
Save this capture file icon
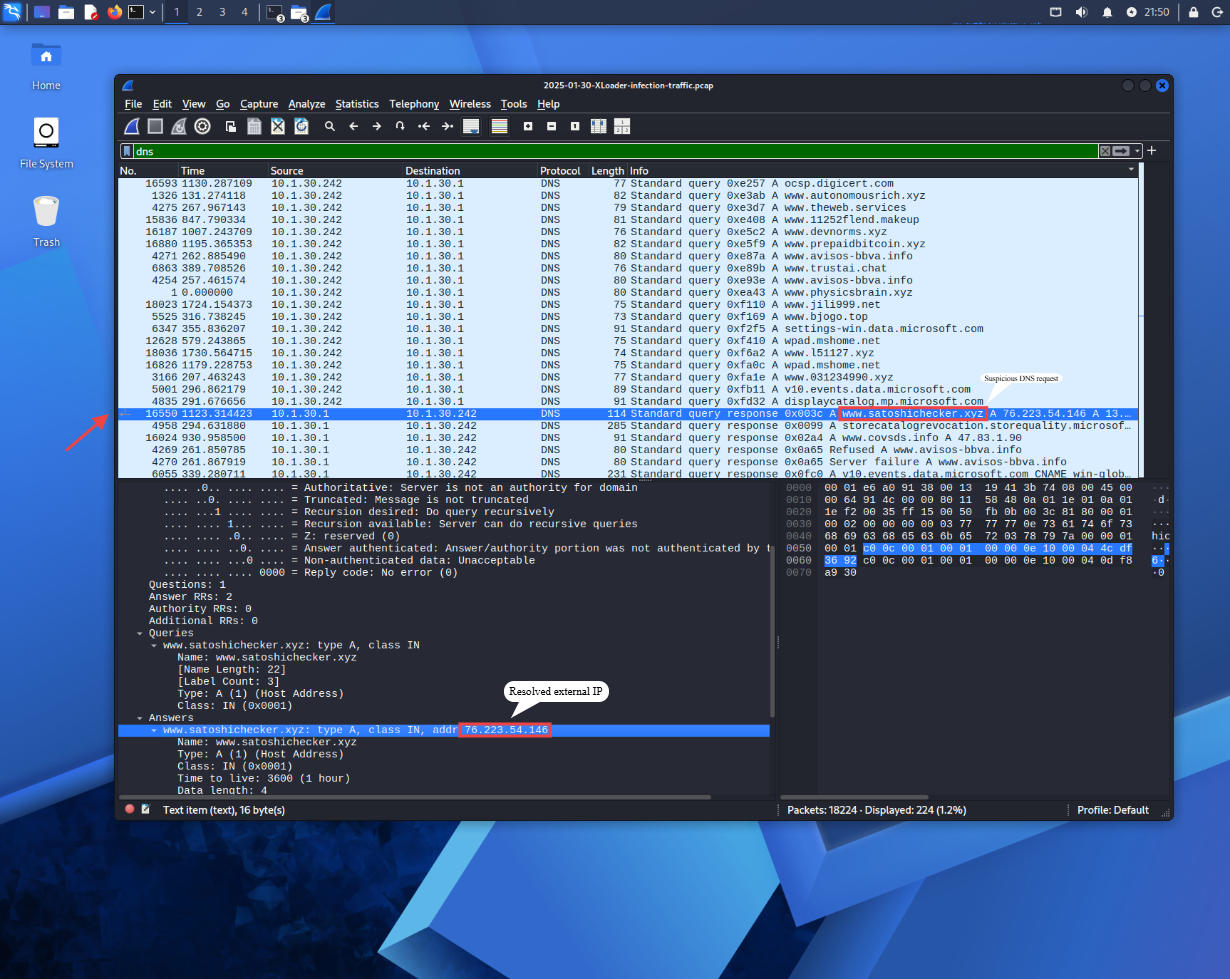(x=254, y=126)
